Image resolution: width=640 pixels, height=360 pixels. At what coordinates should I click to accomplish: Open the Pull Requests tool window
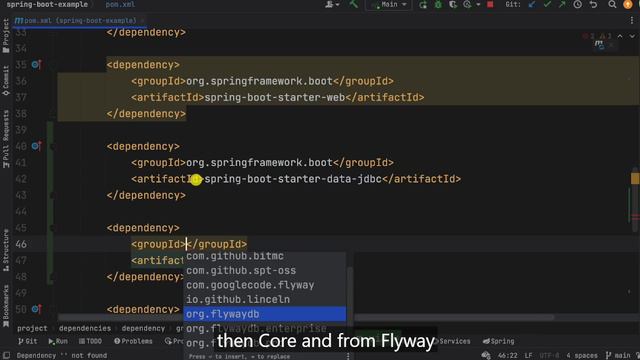[x=6, y=139]
